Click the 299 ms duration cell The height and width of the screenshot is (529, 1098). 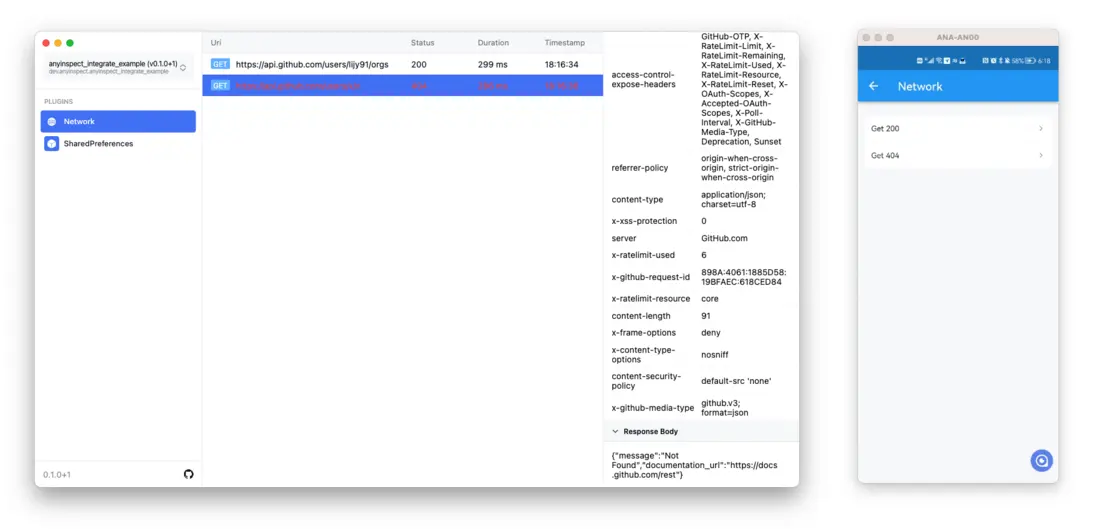click(492, 64)
